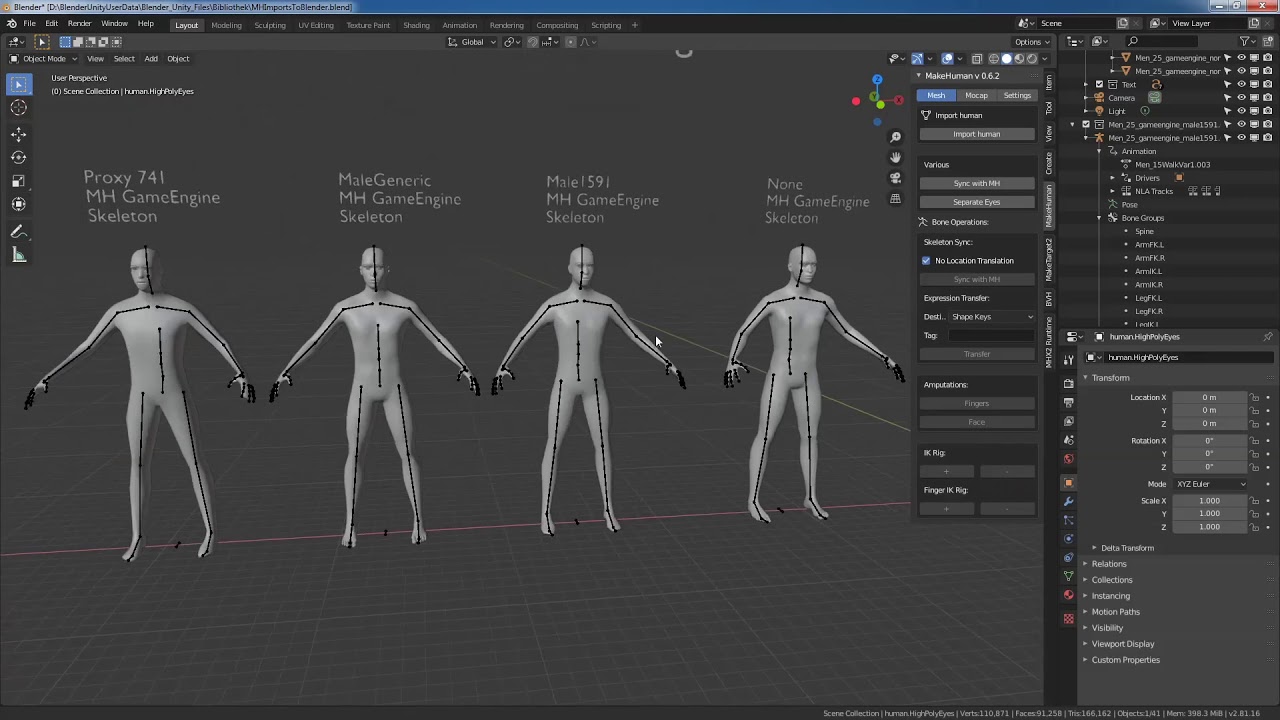Click the Sync with MH button under Various
Image resolution: width=1280 pixels, height=720 pixels.
tap(977, 183)
